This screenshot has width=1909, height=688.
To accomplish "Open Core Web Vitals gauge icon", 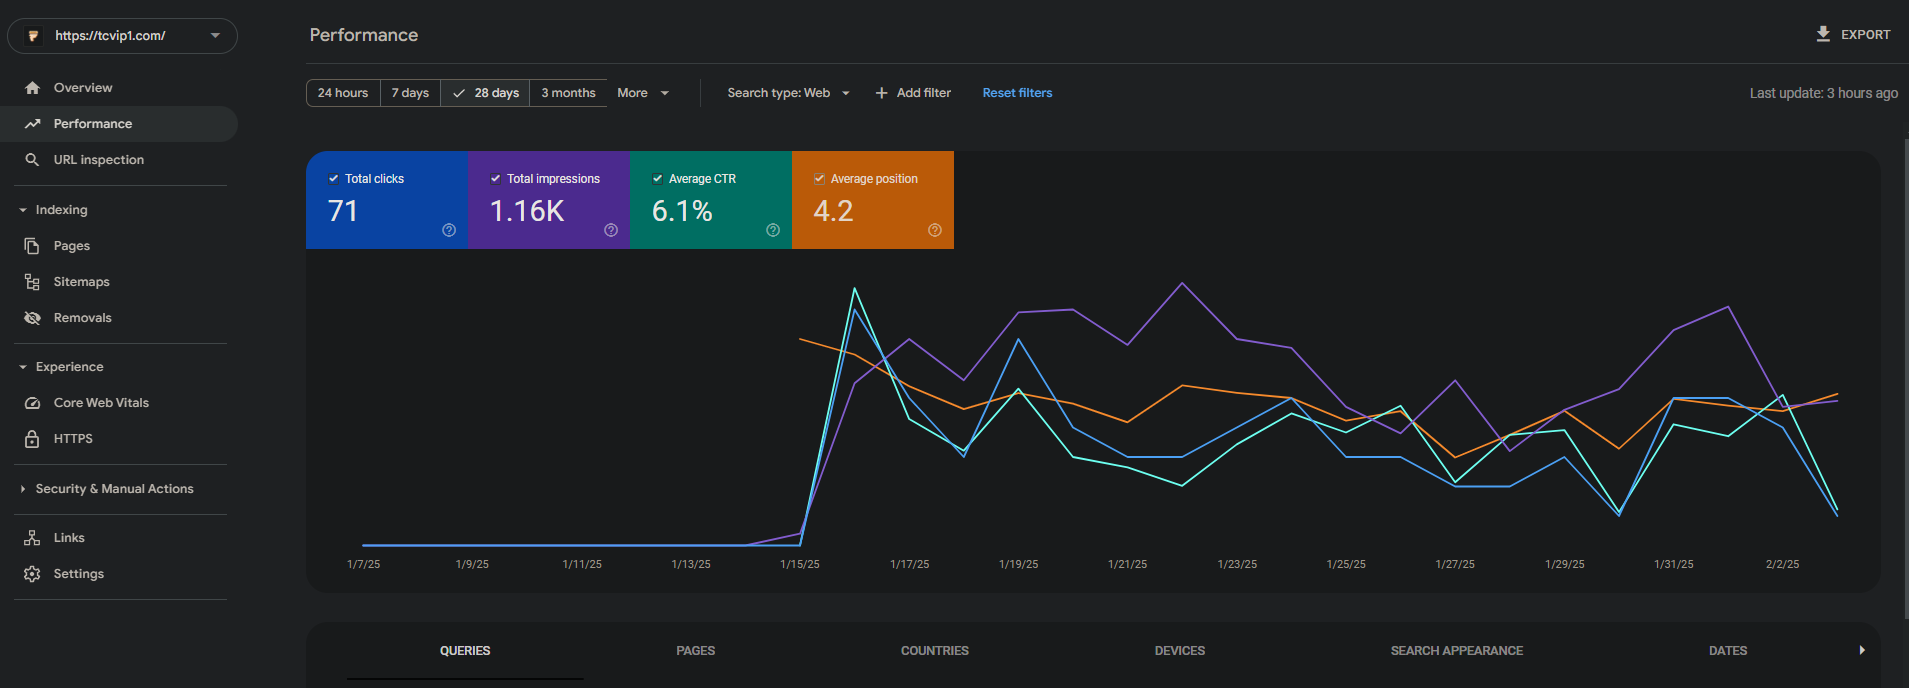I will click(32, 403).
